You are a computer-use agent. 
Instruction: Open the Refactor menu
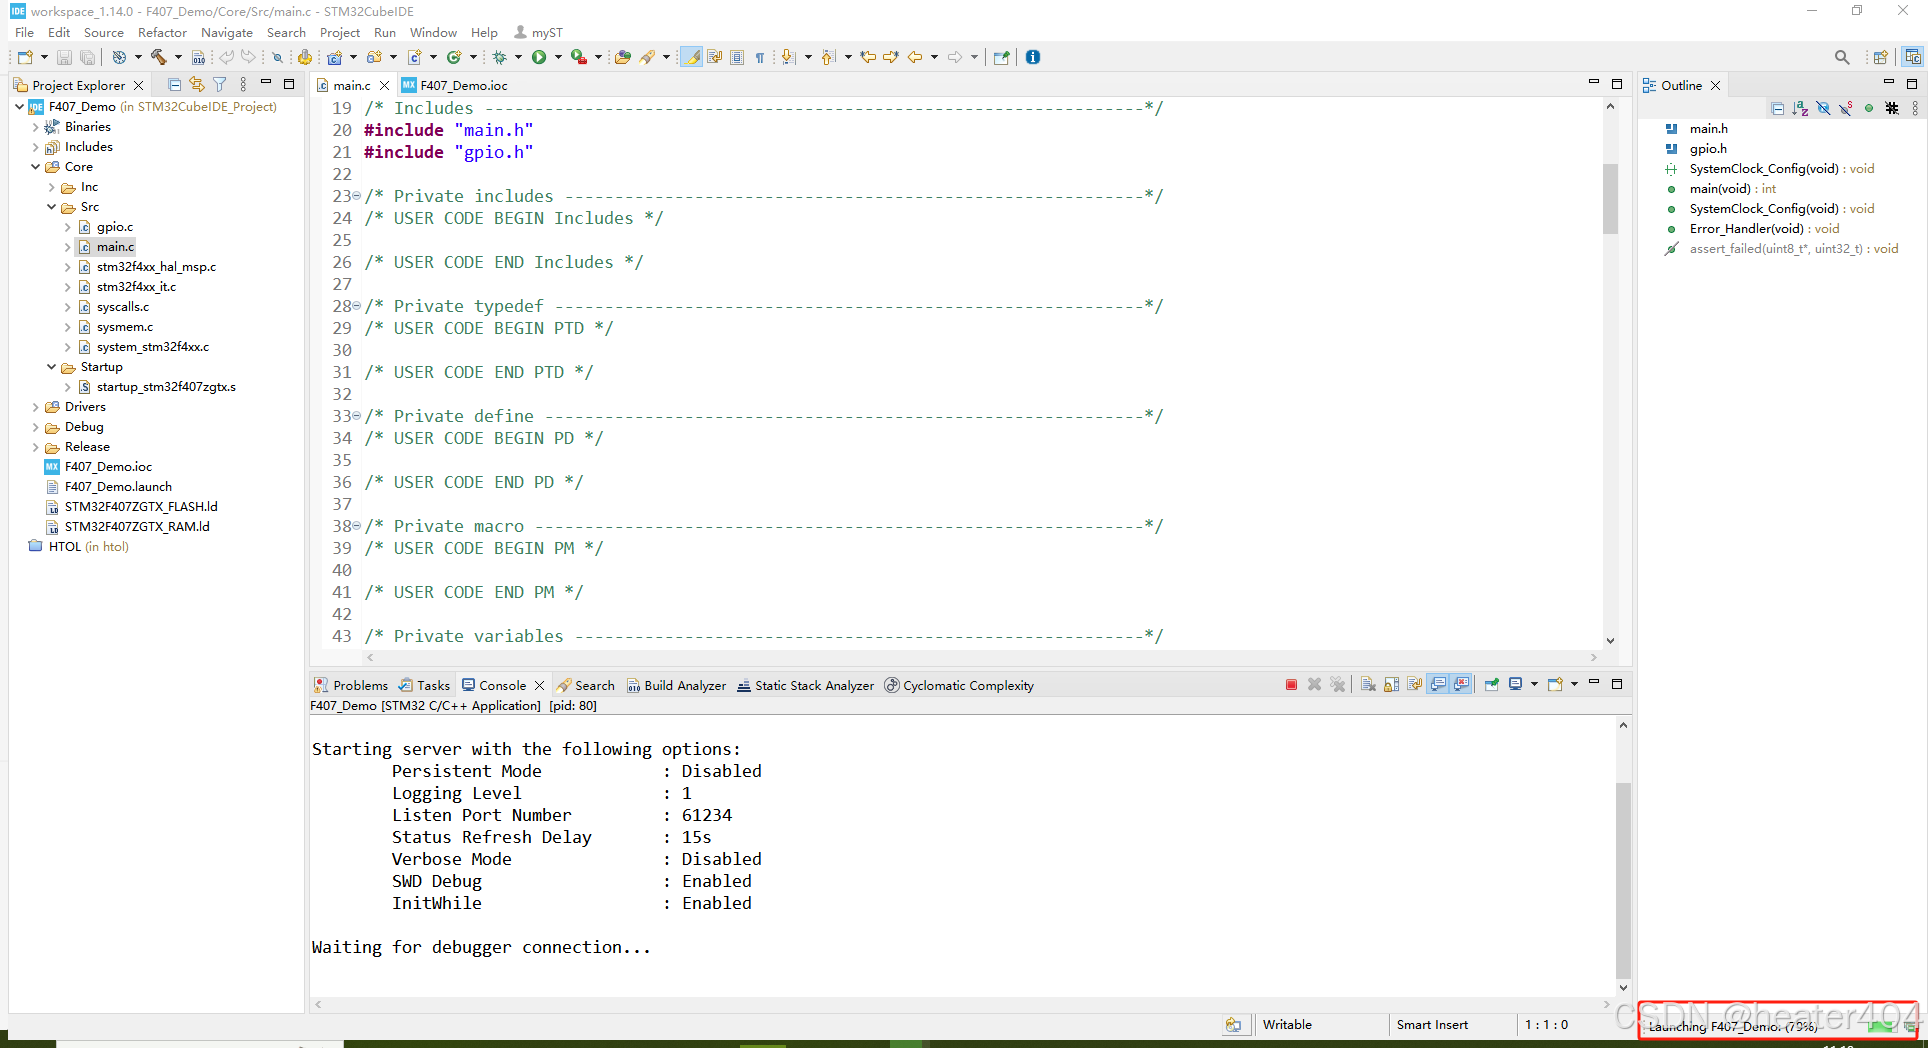click(162, 32)
